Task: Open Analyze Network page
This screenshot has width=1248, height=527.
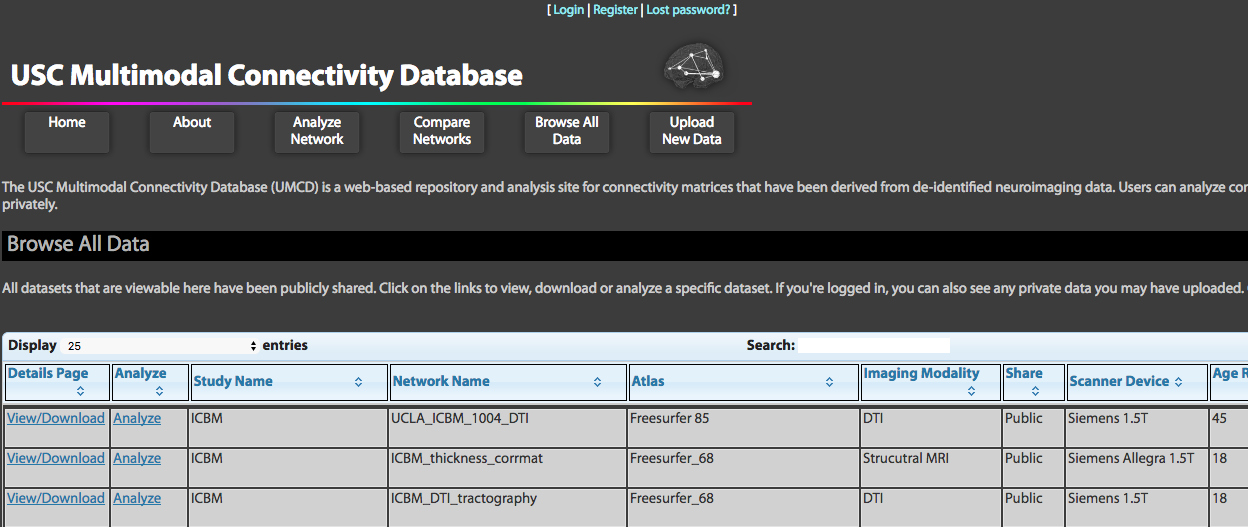Action: pyautogui.click(x=317, y=132)
